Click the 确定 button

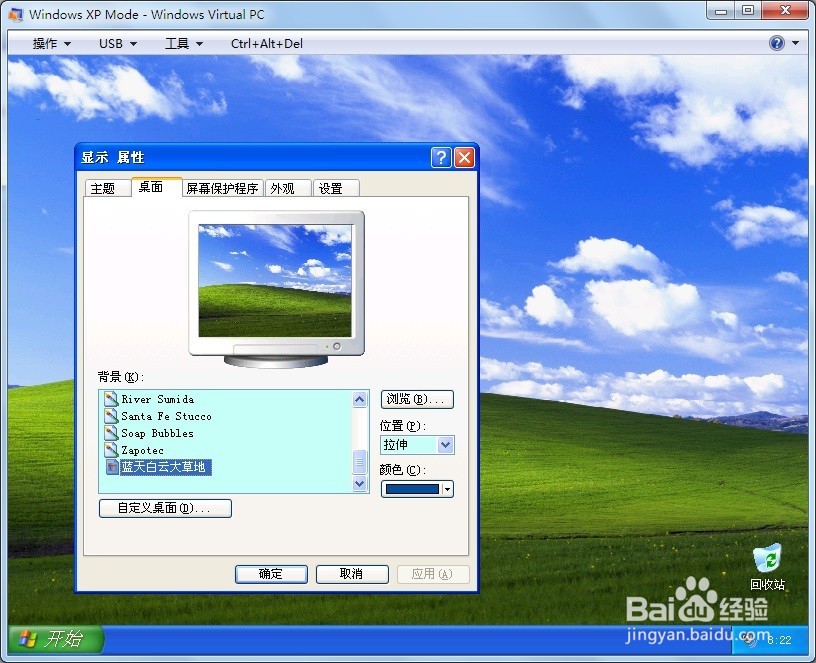(x=271, y=574)
